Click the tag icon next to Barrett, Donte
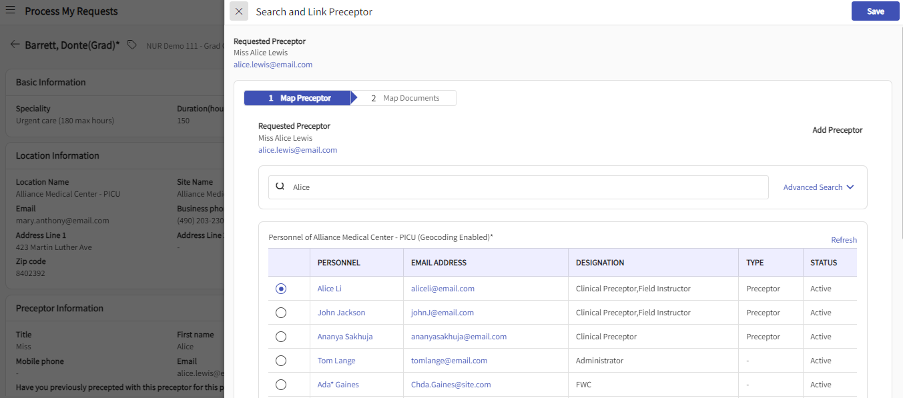 (132, 44)
